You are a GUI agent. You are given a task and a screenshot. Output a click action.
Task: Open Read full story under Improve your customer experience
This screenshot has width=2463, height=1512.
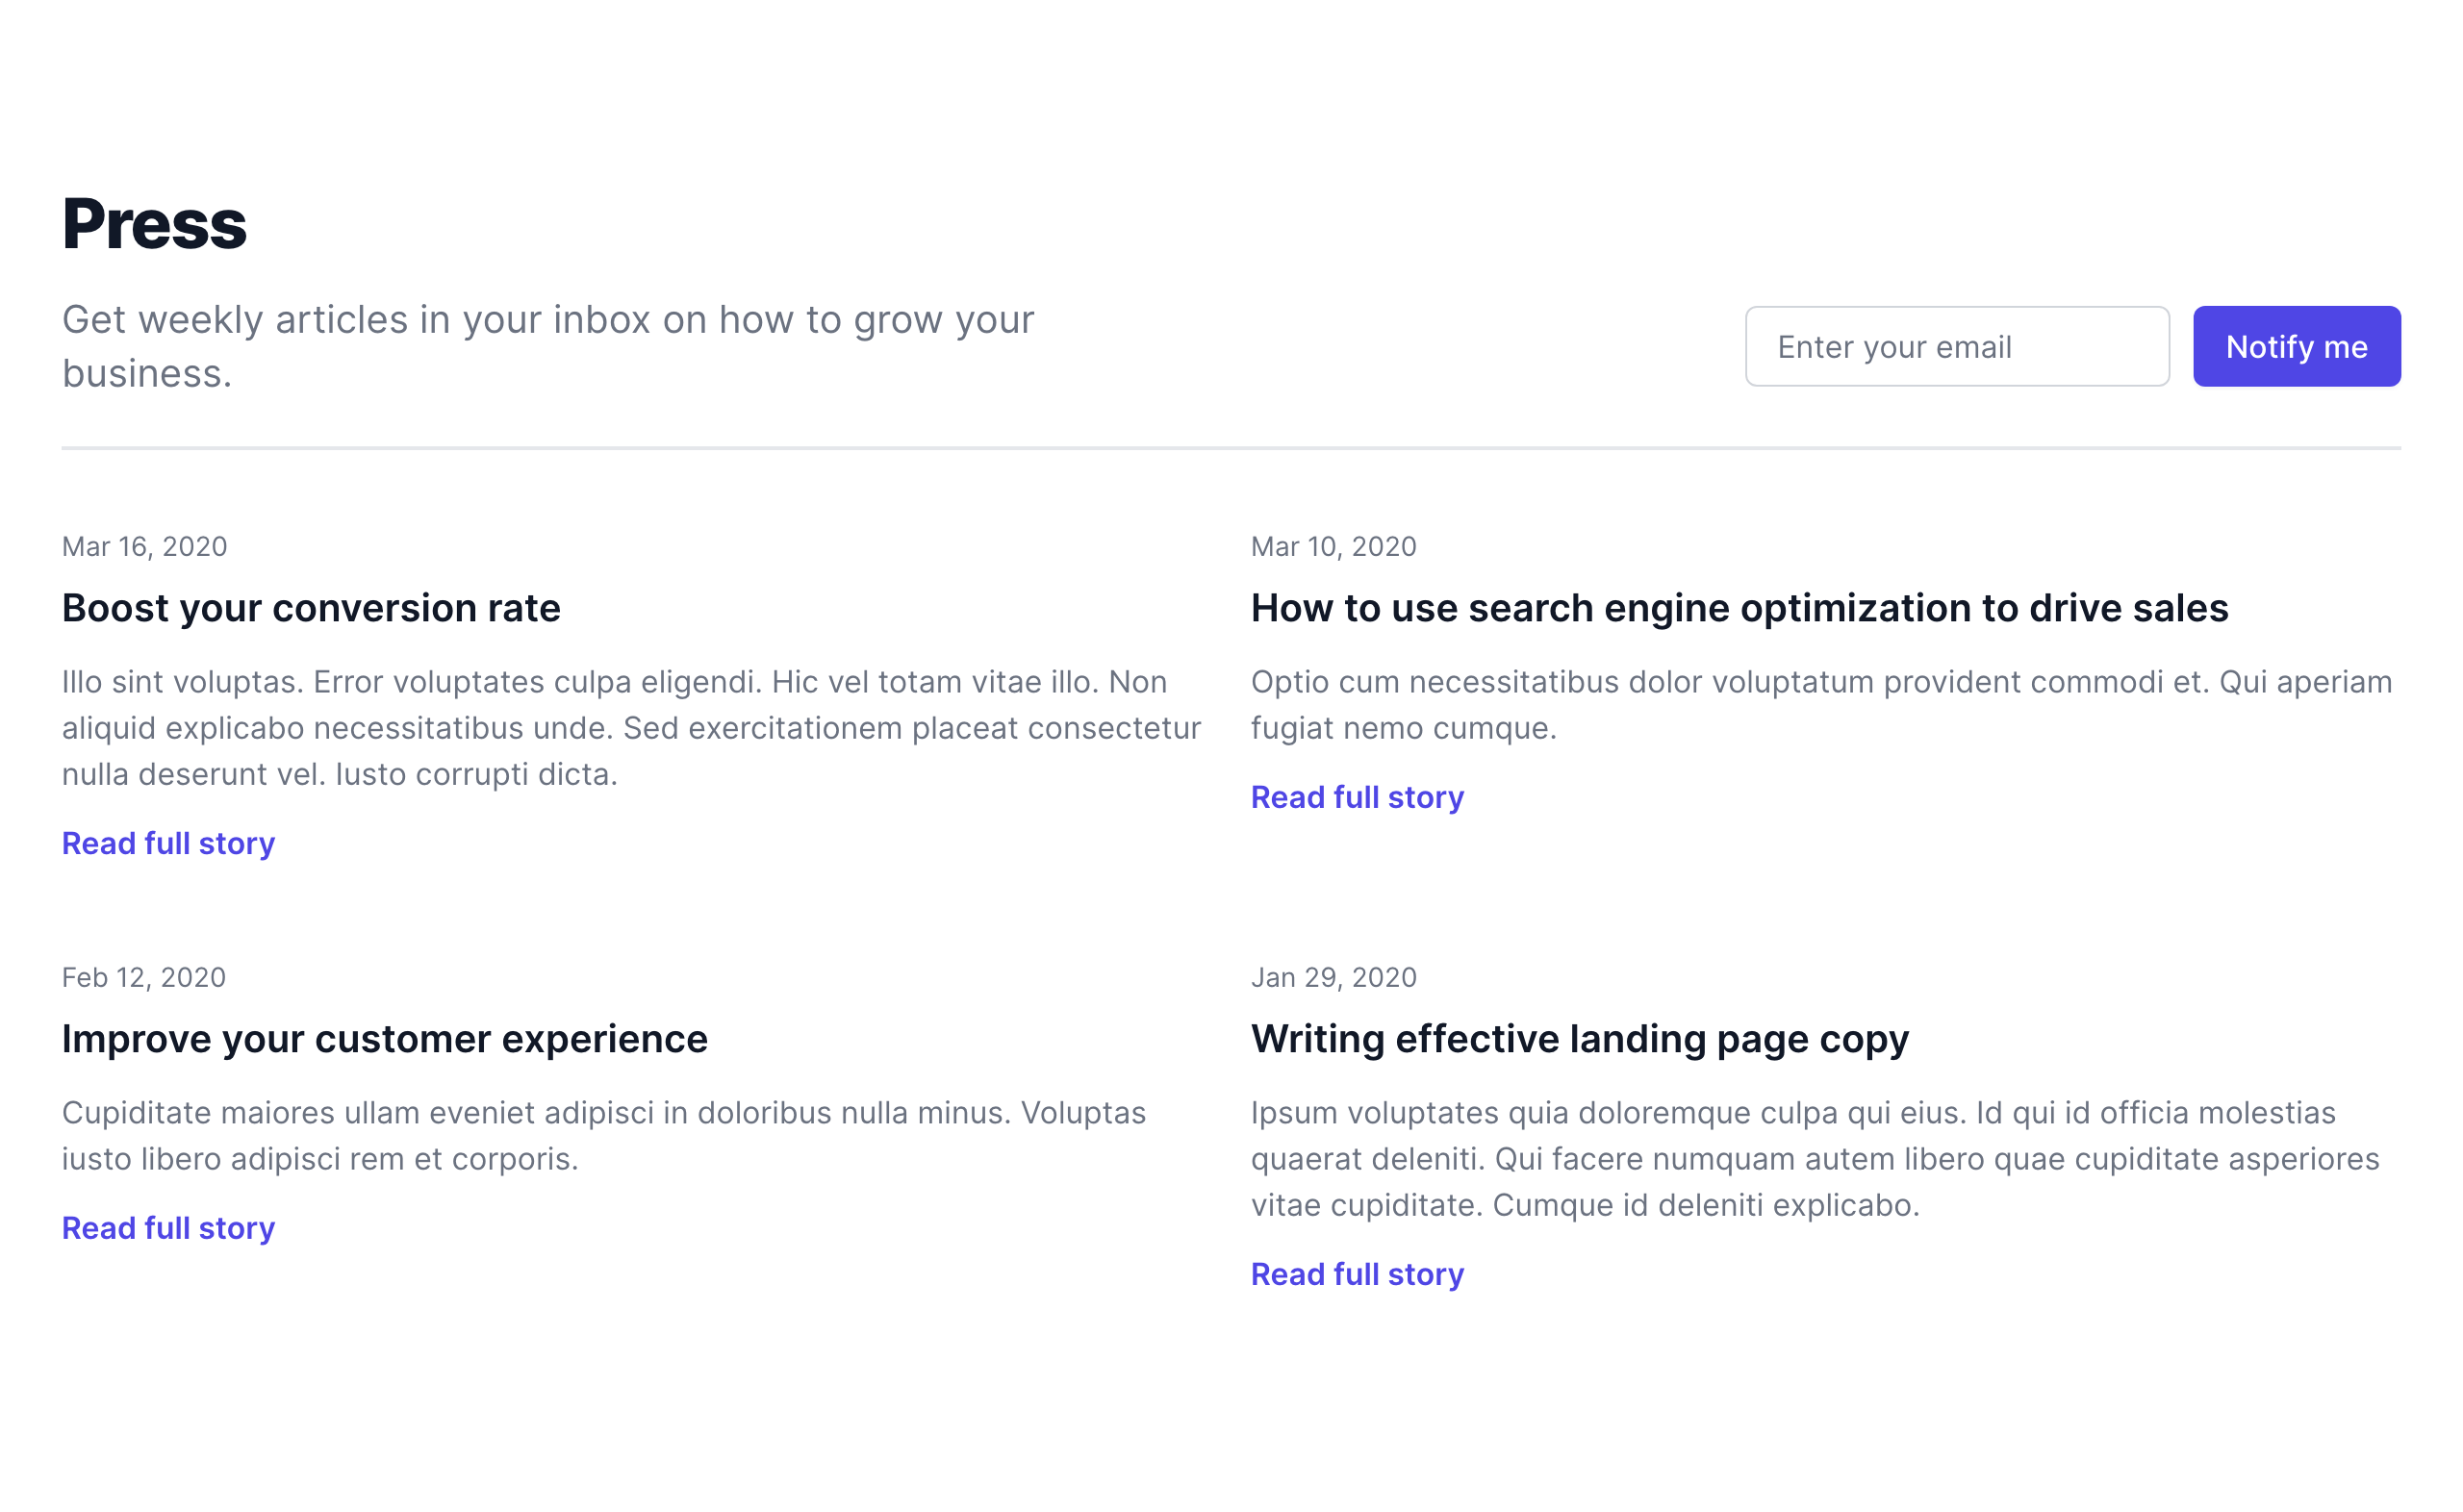(168, 1228)
